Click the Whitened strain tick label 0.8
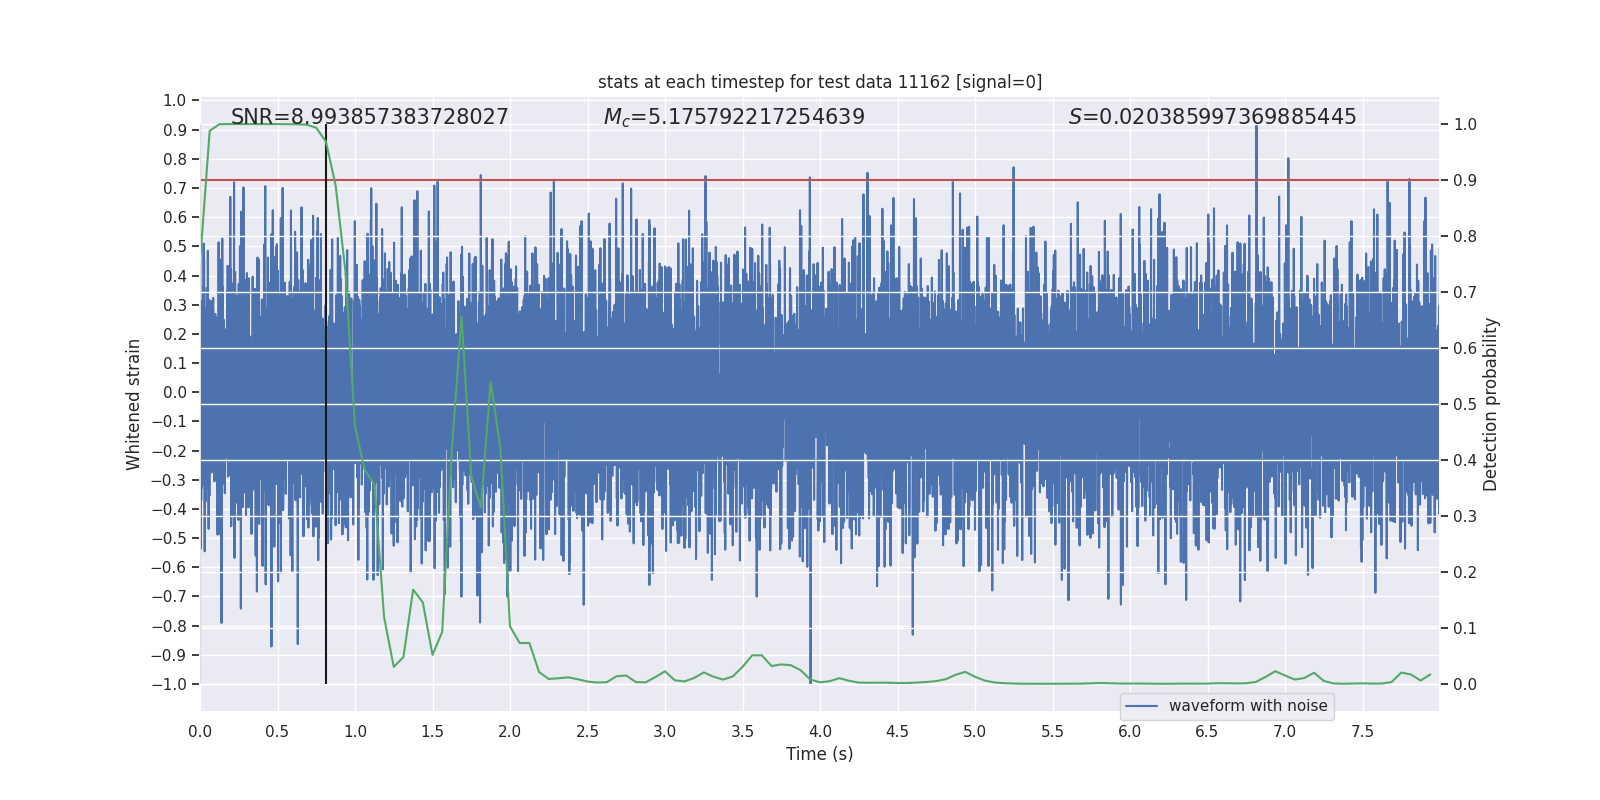This screenshot has height=800, width=1600. click(175, 159)
